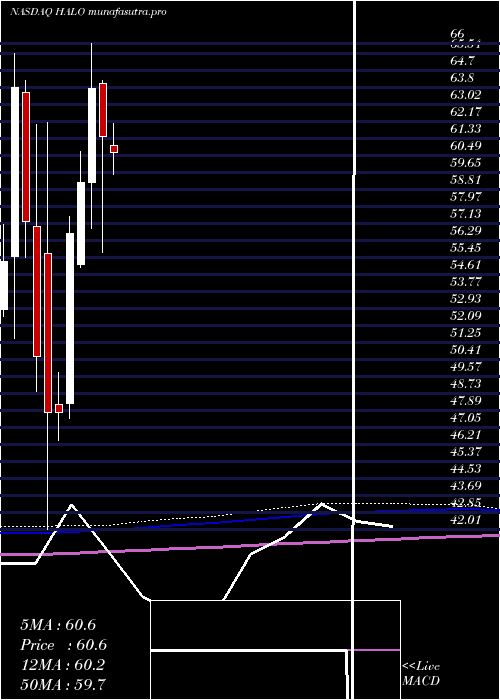The height and width of the screenshot is (700, 500).
Task: Select the 53.77 price axis label
Action: [466, 281]
